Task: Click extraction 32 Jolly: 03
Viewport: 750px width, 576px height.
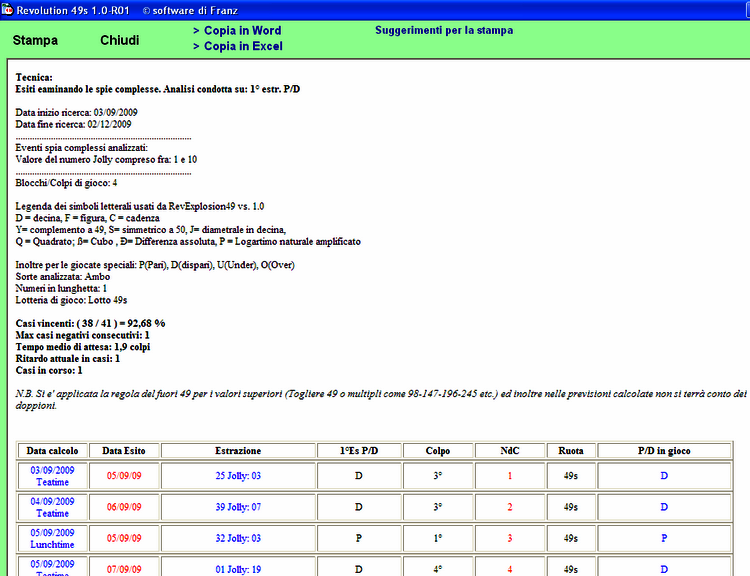Action: tap(238, 538)
